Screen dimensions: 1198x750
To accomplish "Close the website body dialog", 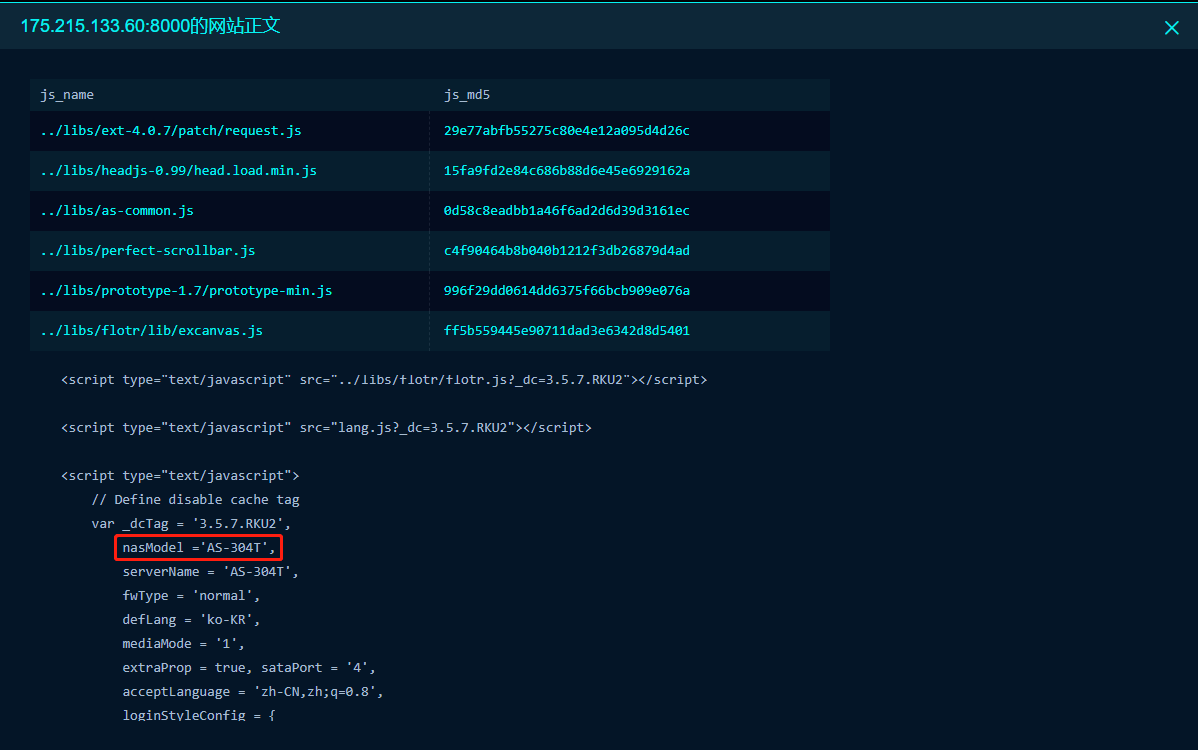I will click(1171, 28).
